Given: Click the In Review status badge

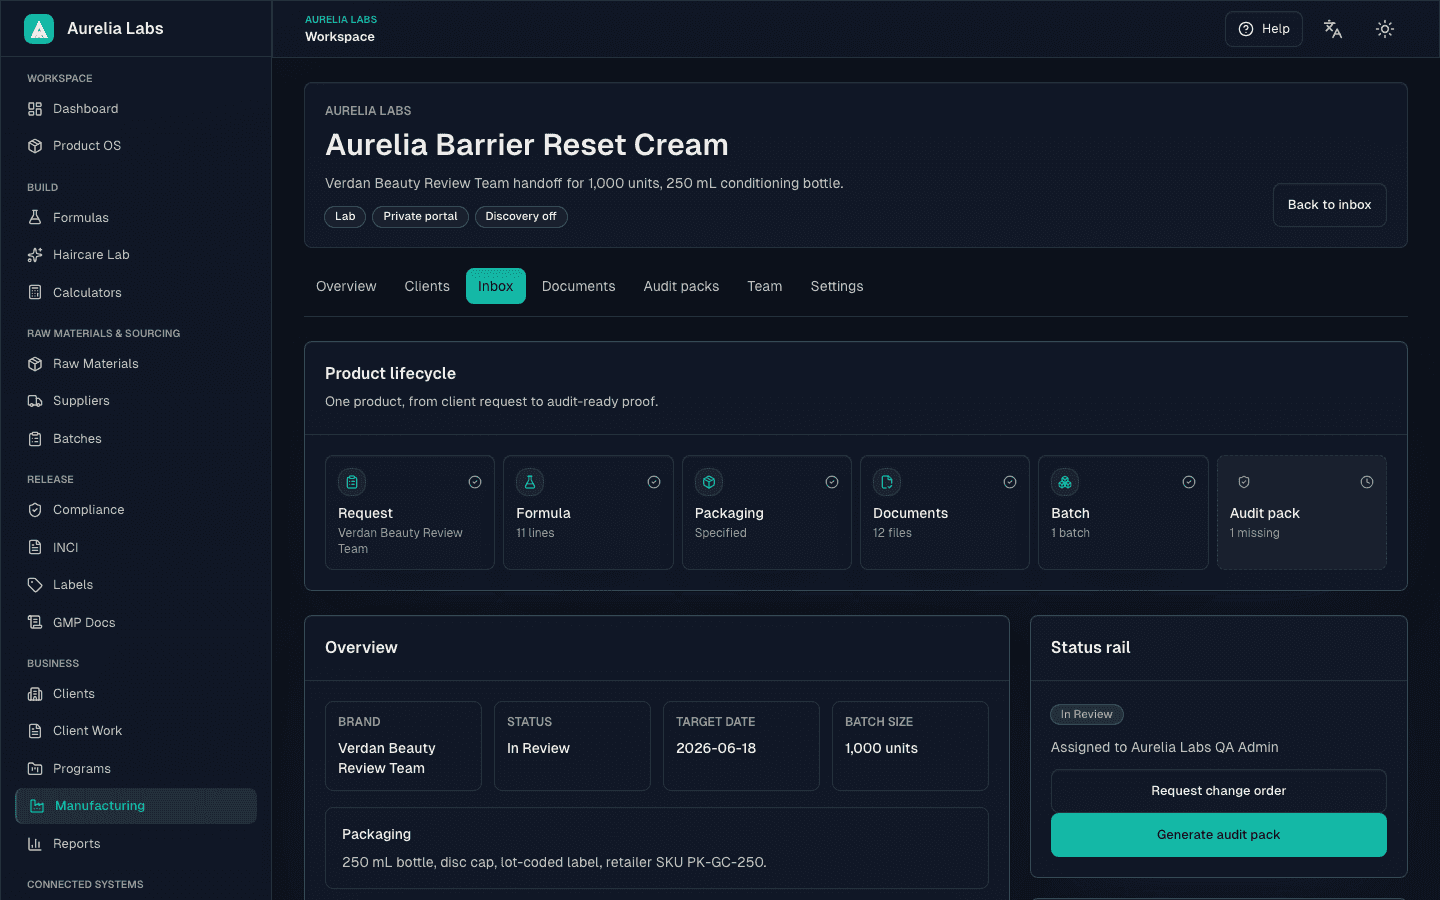Looking at the screenshot, I should point(1087,714).
